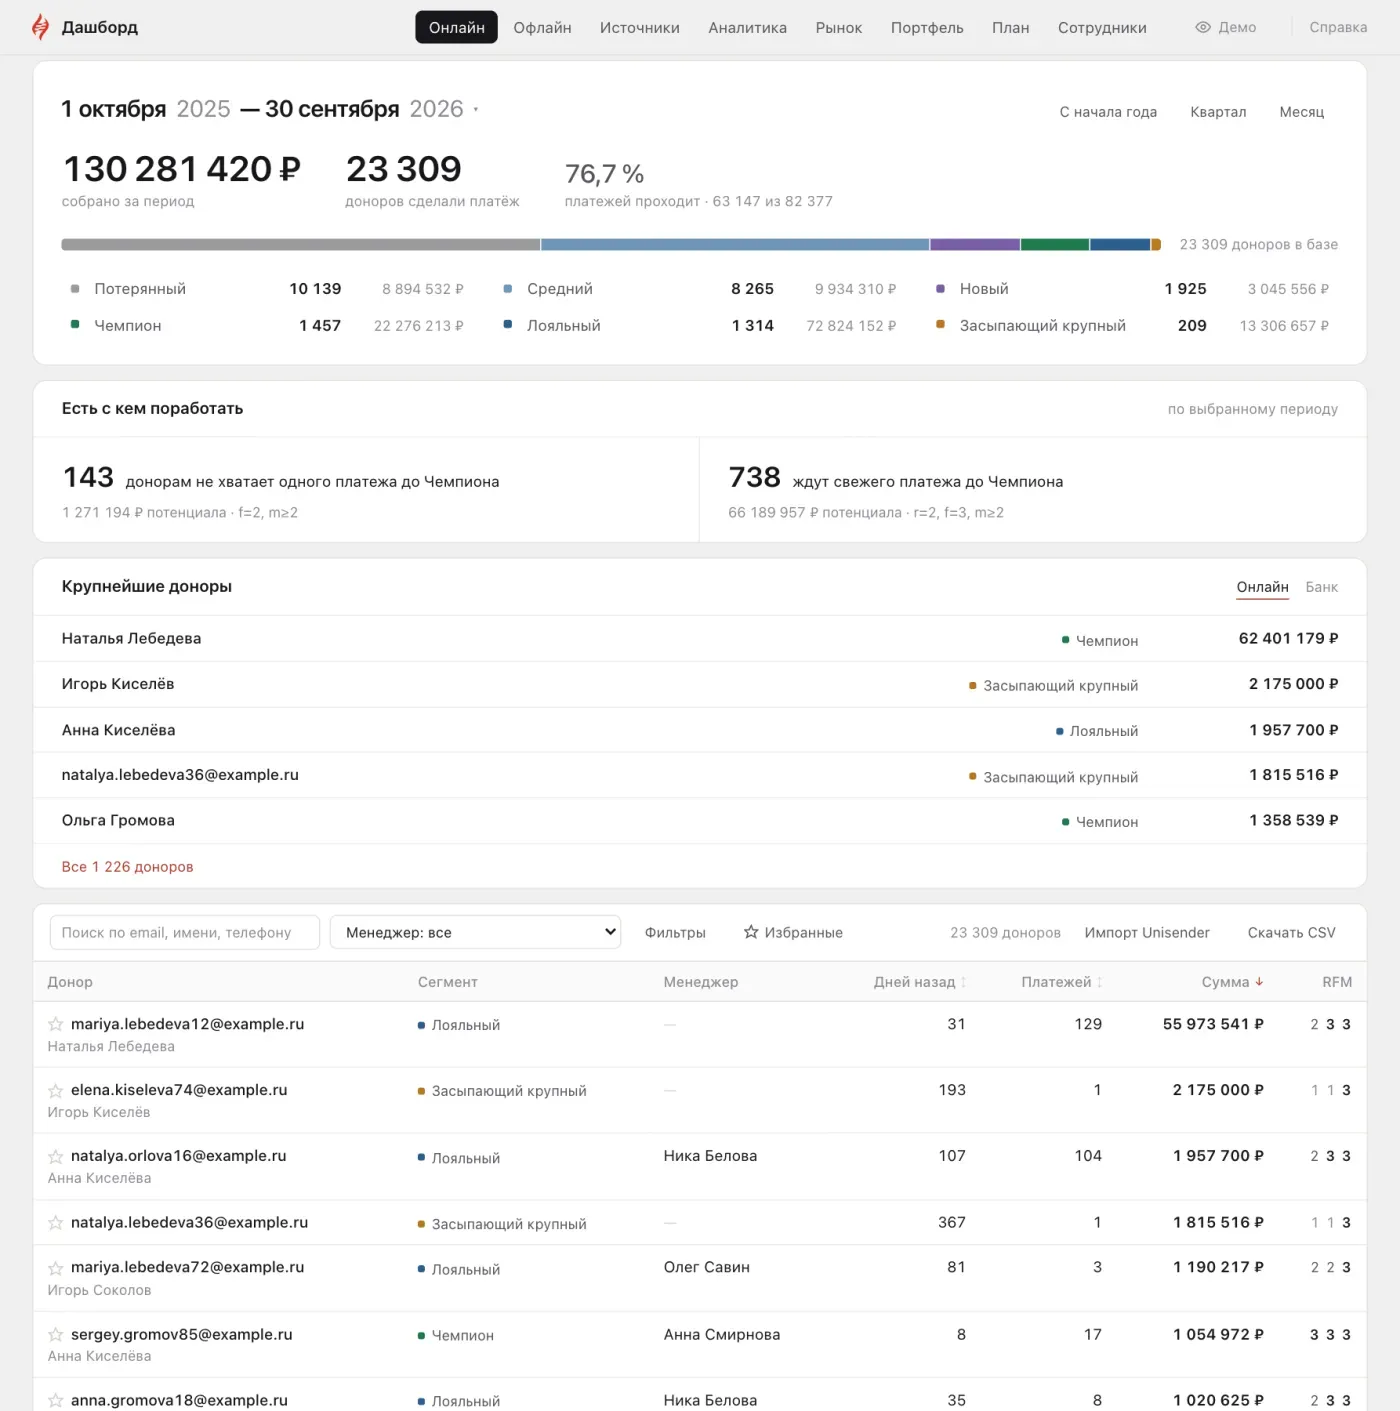
Task: Open the Источники tab
Action: pyautogui.click(x=640, y=28)
